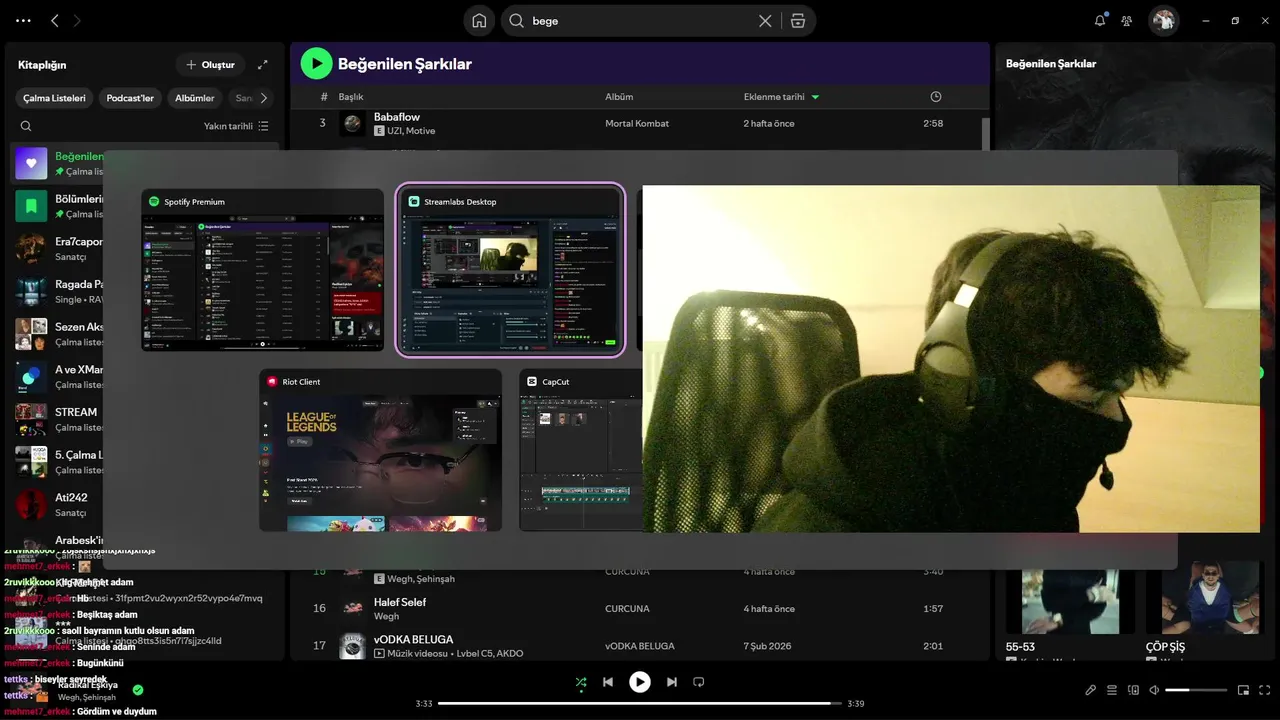This screenshot has height=720, width=1280.
Task: Filter library by Podcast'ler
Action: coord(131,98)
